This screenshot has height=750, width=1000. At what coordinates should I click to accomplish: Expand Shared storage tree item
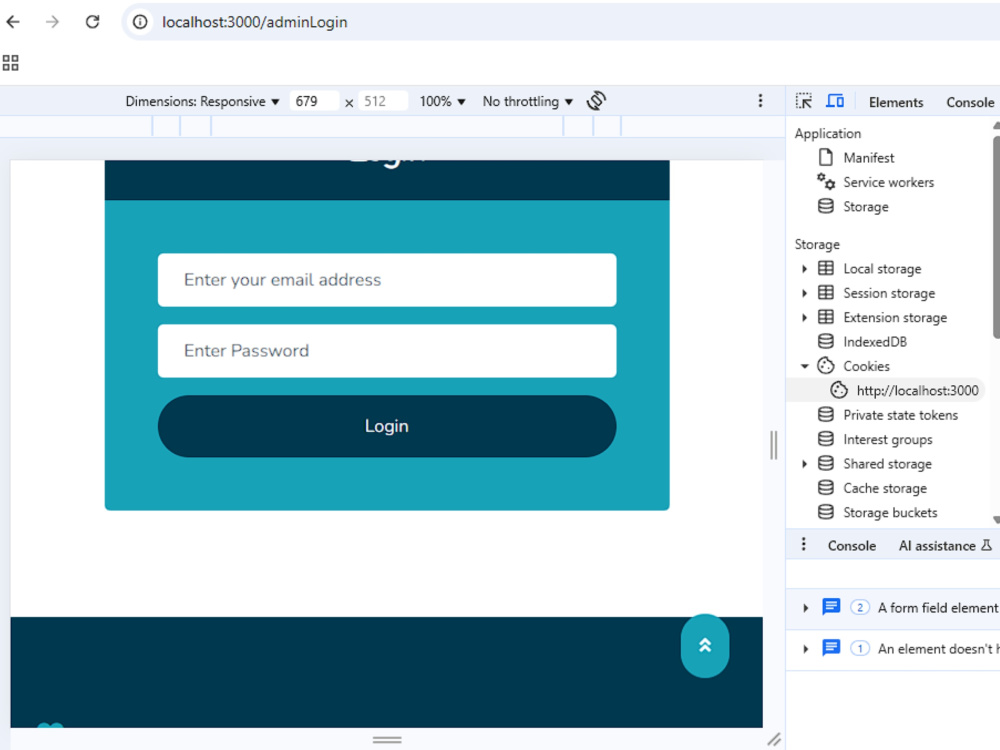[804, 464]
